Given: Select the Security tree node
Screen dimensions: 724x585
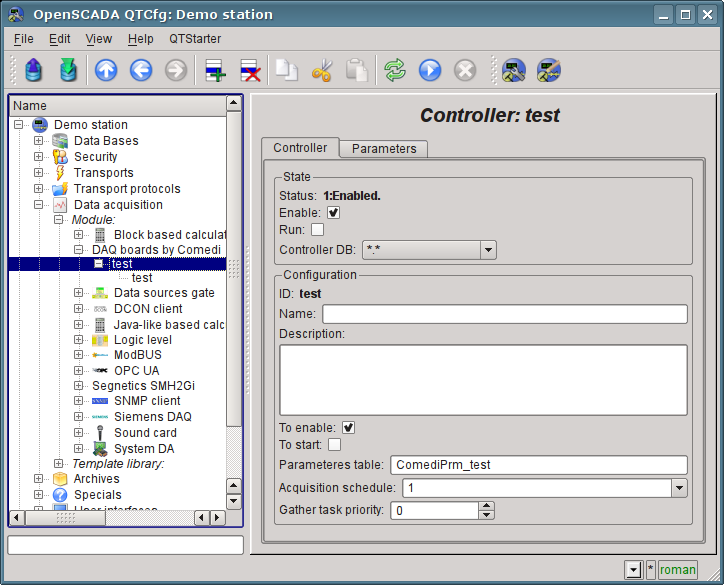Looking at the screenshot, I should (96, 157).
